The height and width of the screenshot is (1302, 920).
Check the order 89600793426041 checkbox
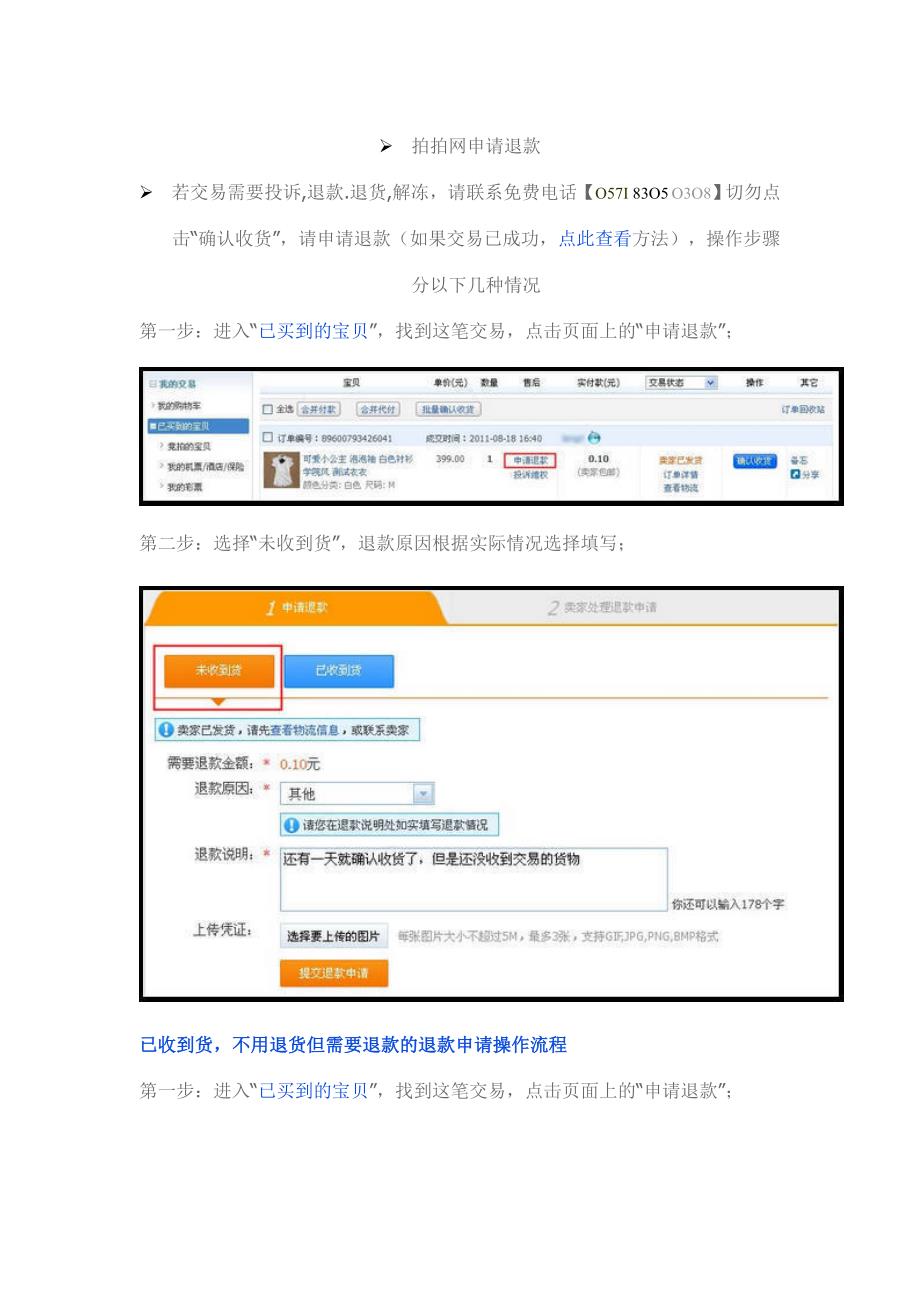pyautogui.click(x=267, y=438)
